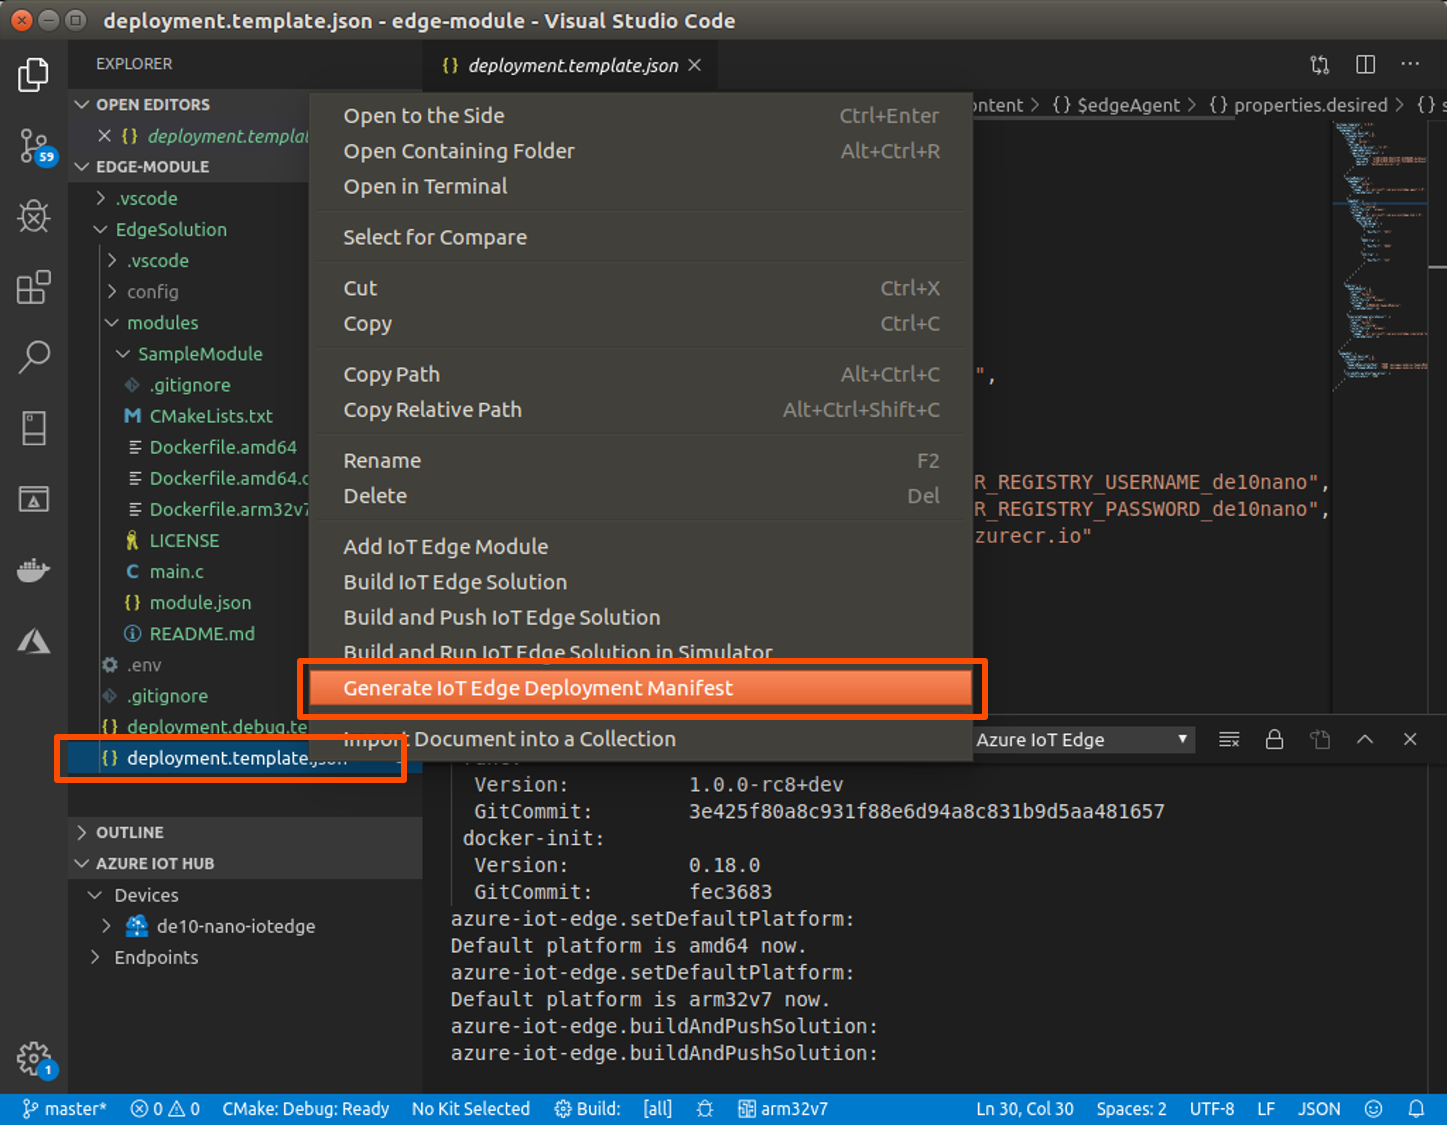Open the Source Control view icon

point(34,146)
